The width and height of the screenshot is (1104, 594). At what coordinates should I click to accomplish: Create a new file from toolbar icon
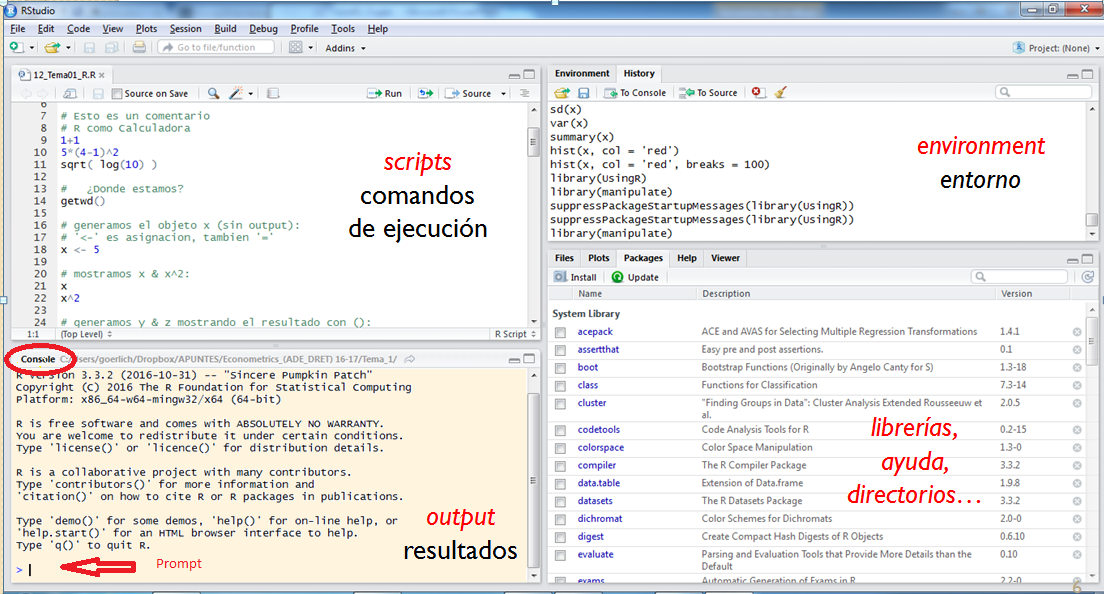pos(16,47)
